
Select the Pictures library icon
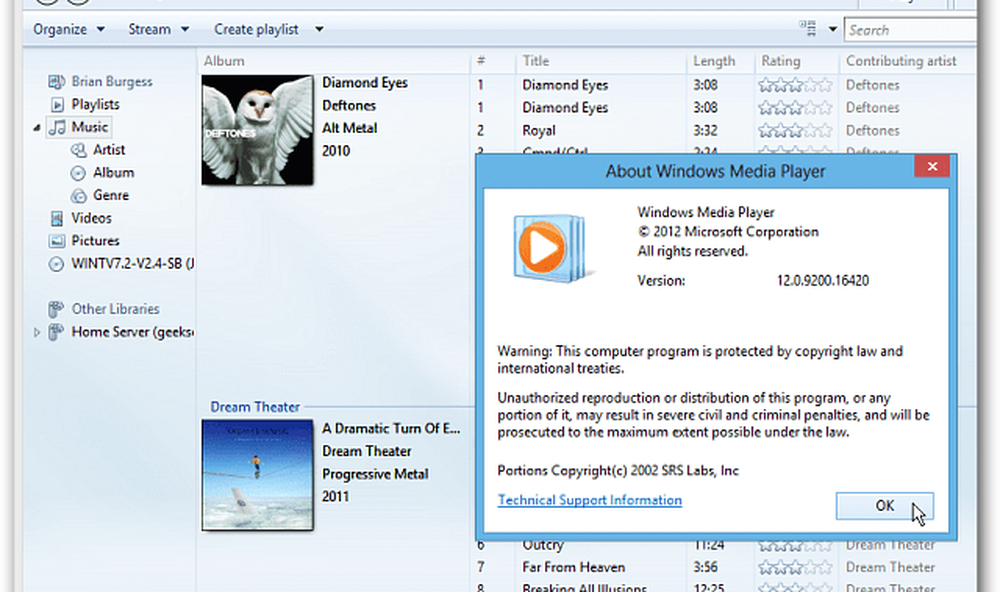pos(56,241)
